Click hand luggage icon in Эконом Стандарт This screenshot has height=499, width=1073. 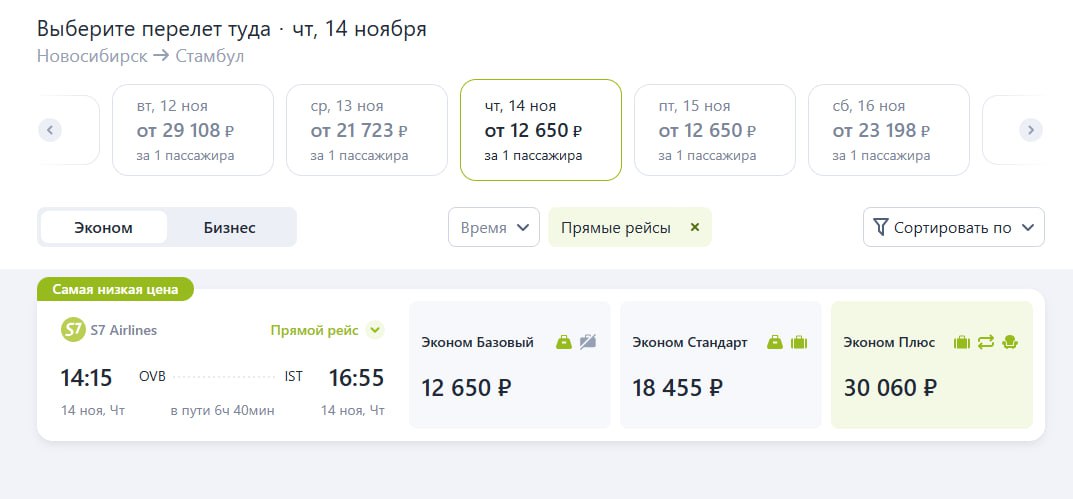[774, 342]
